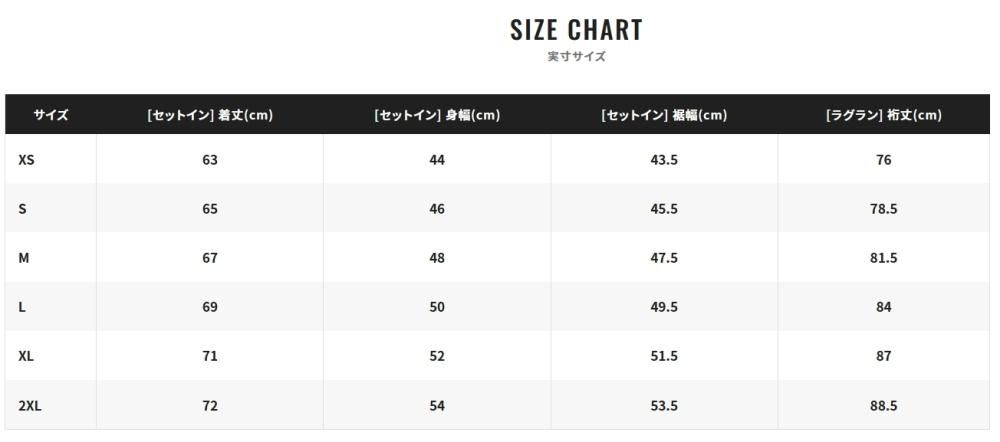Image resolution: width=1000 pixels, height=442 pixels.
Task: Click the 着丈 value 71 for size XL
Action: [x=210, y=356]
